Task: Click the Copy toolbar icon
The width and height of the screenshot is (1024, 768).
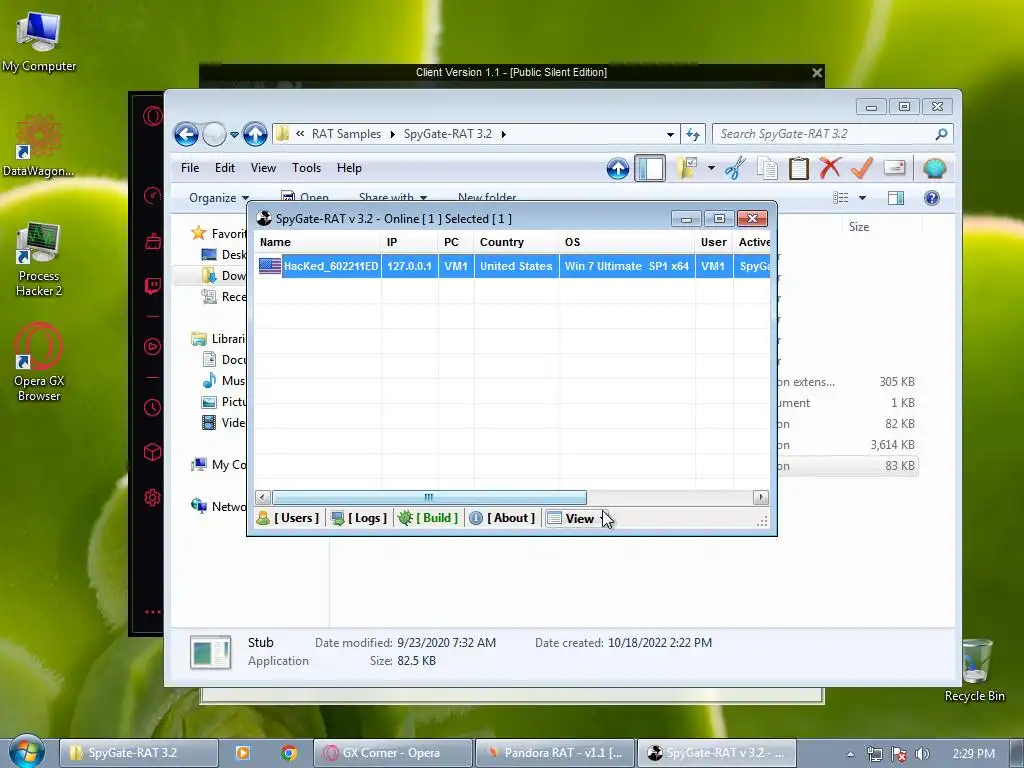Action: [x=767, y=168]
